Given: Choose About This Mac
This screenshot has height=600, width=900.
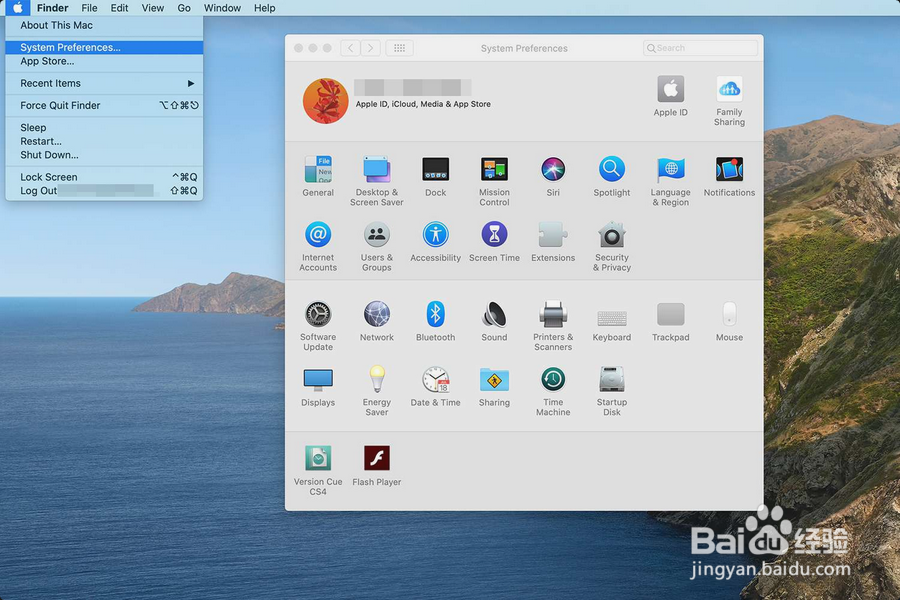Looking at the screenshot, I should (104, 25).
